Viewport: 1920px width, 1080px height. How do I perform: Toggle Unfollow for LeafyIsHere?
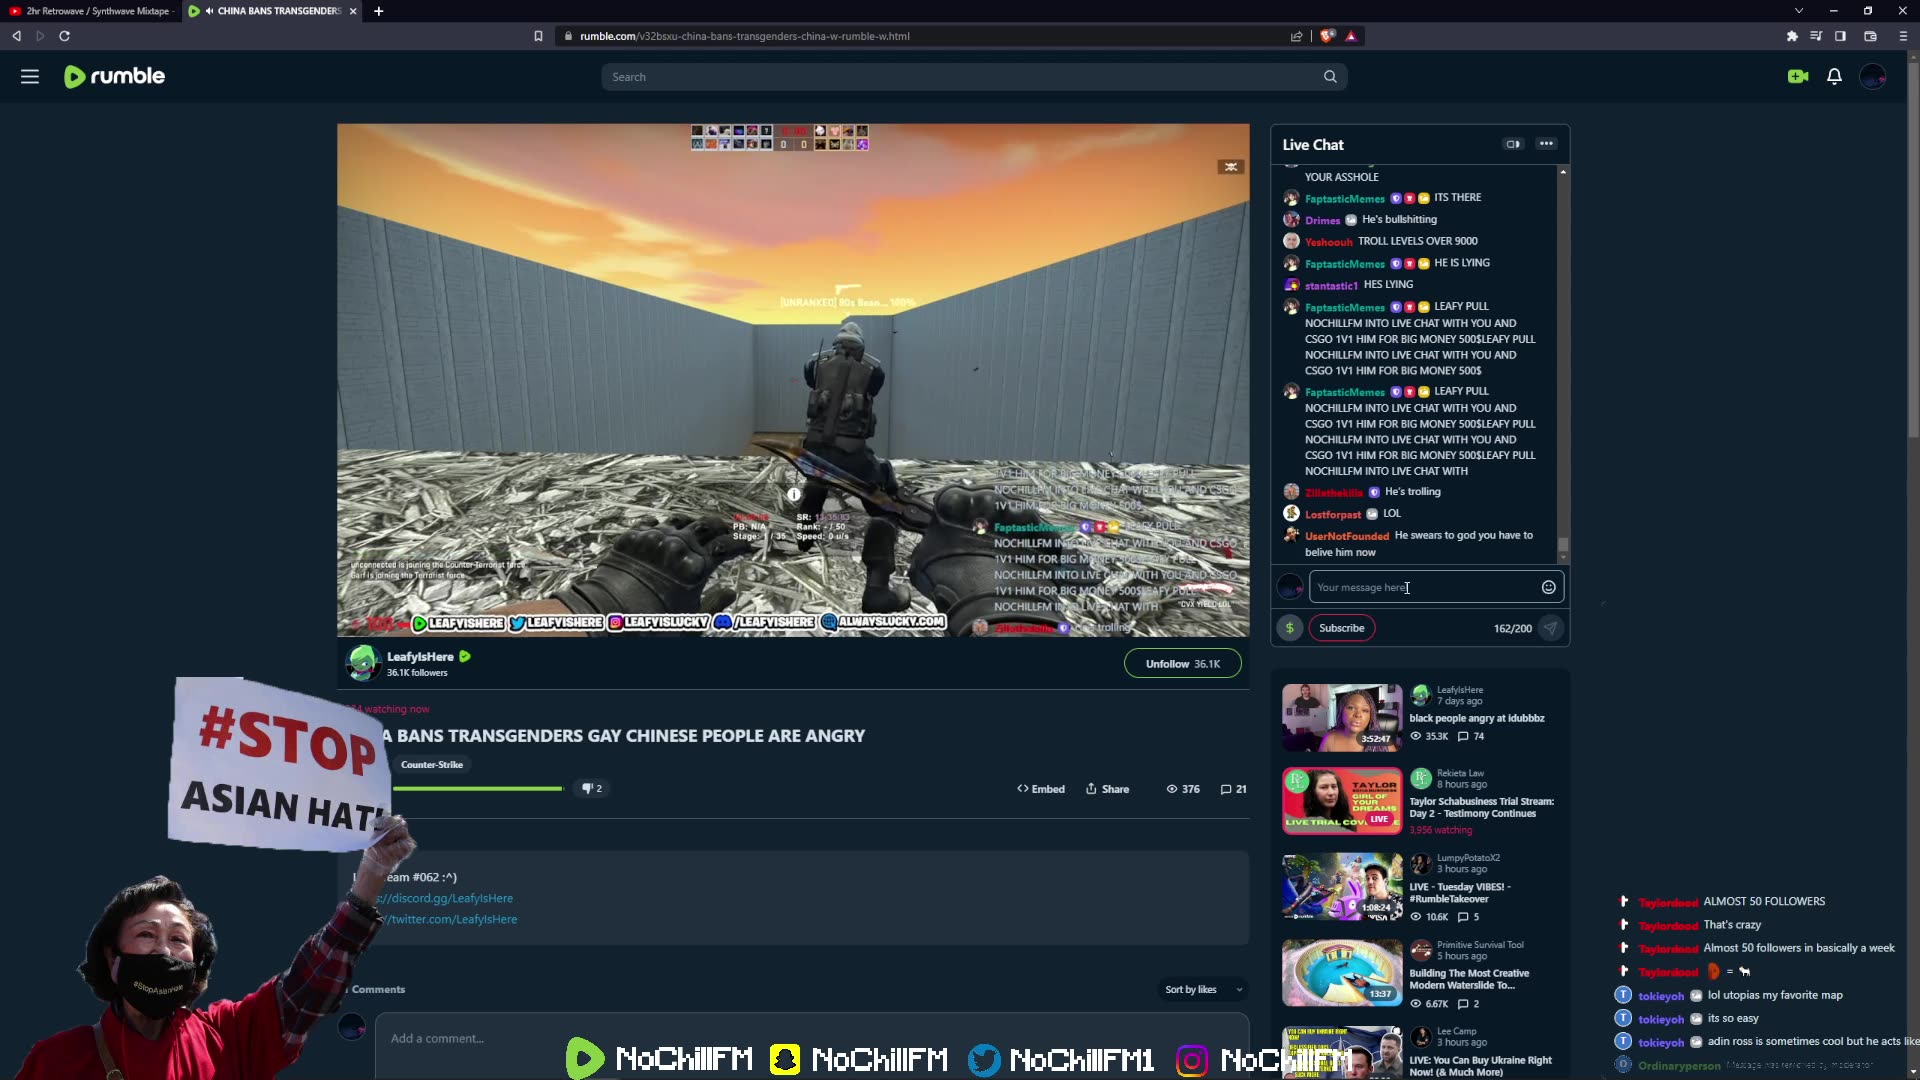[1182, 664]
